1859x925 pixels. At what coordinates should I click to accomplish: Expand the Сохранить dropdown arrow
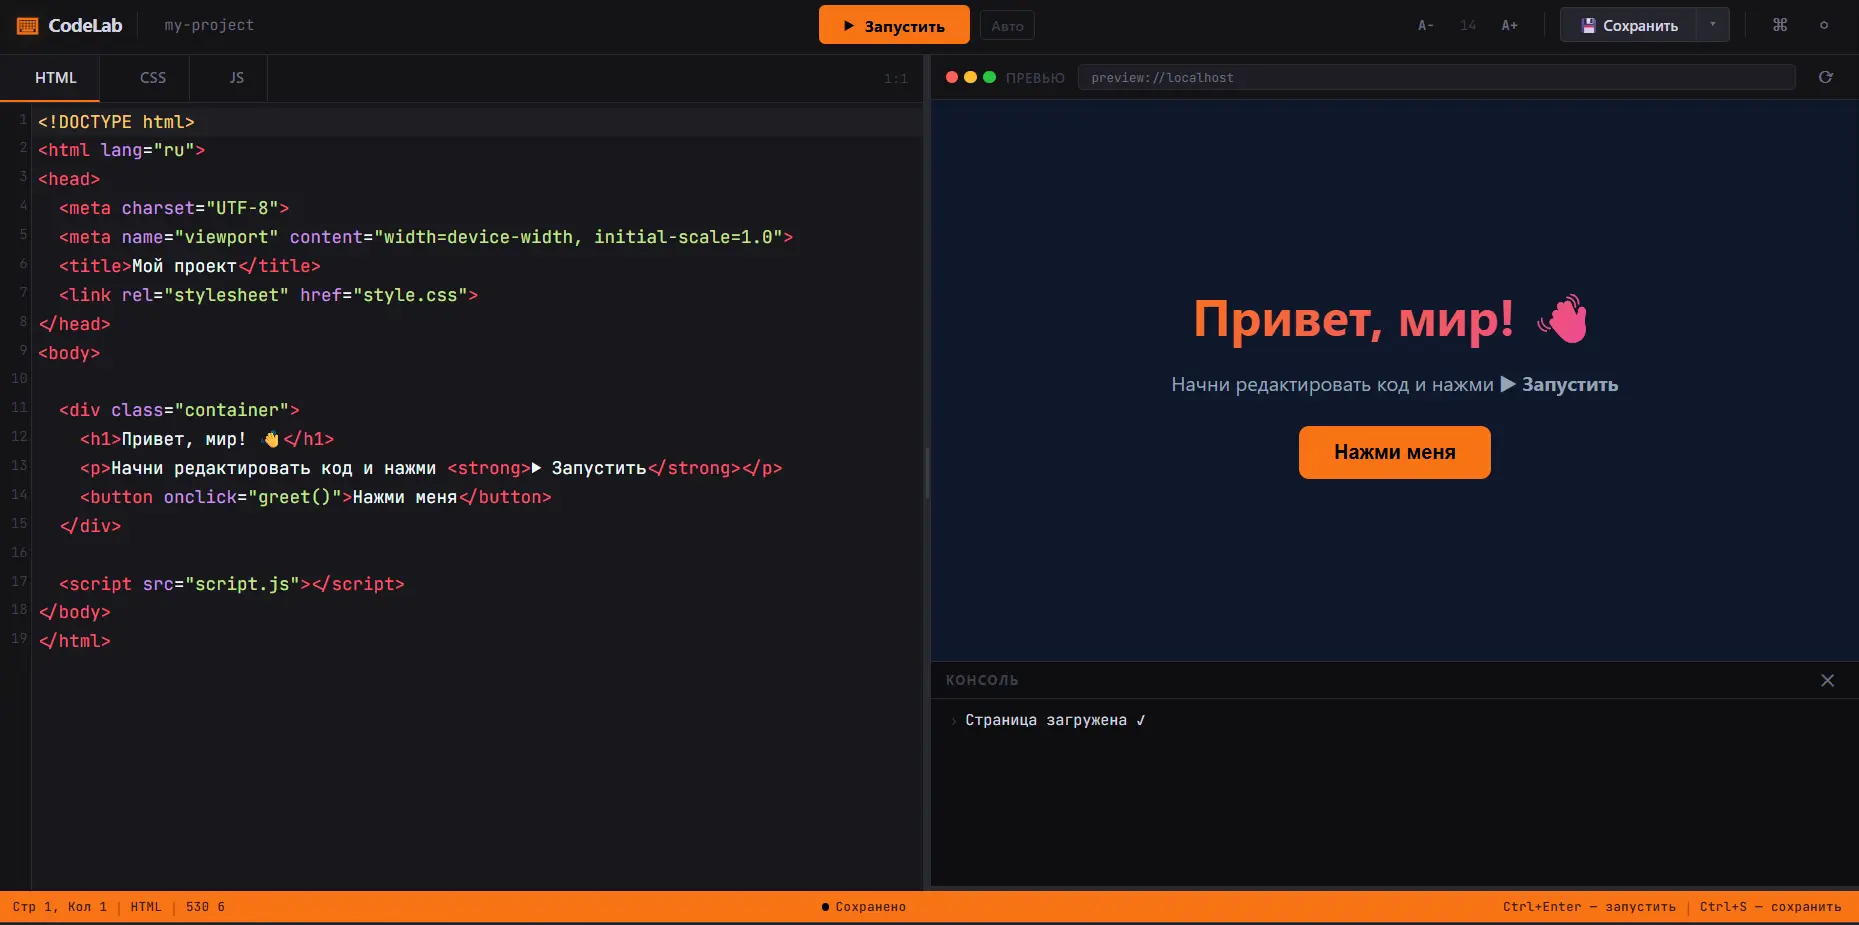[x=1713, y=25]
